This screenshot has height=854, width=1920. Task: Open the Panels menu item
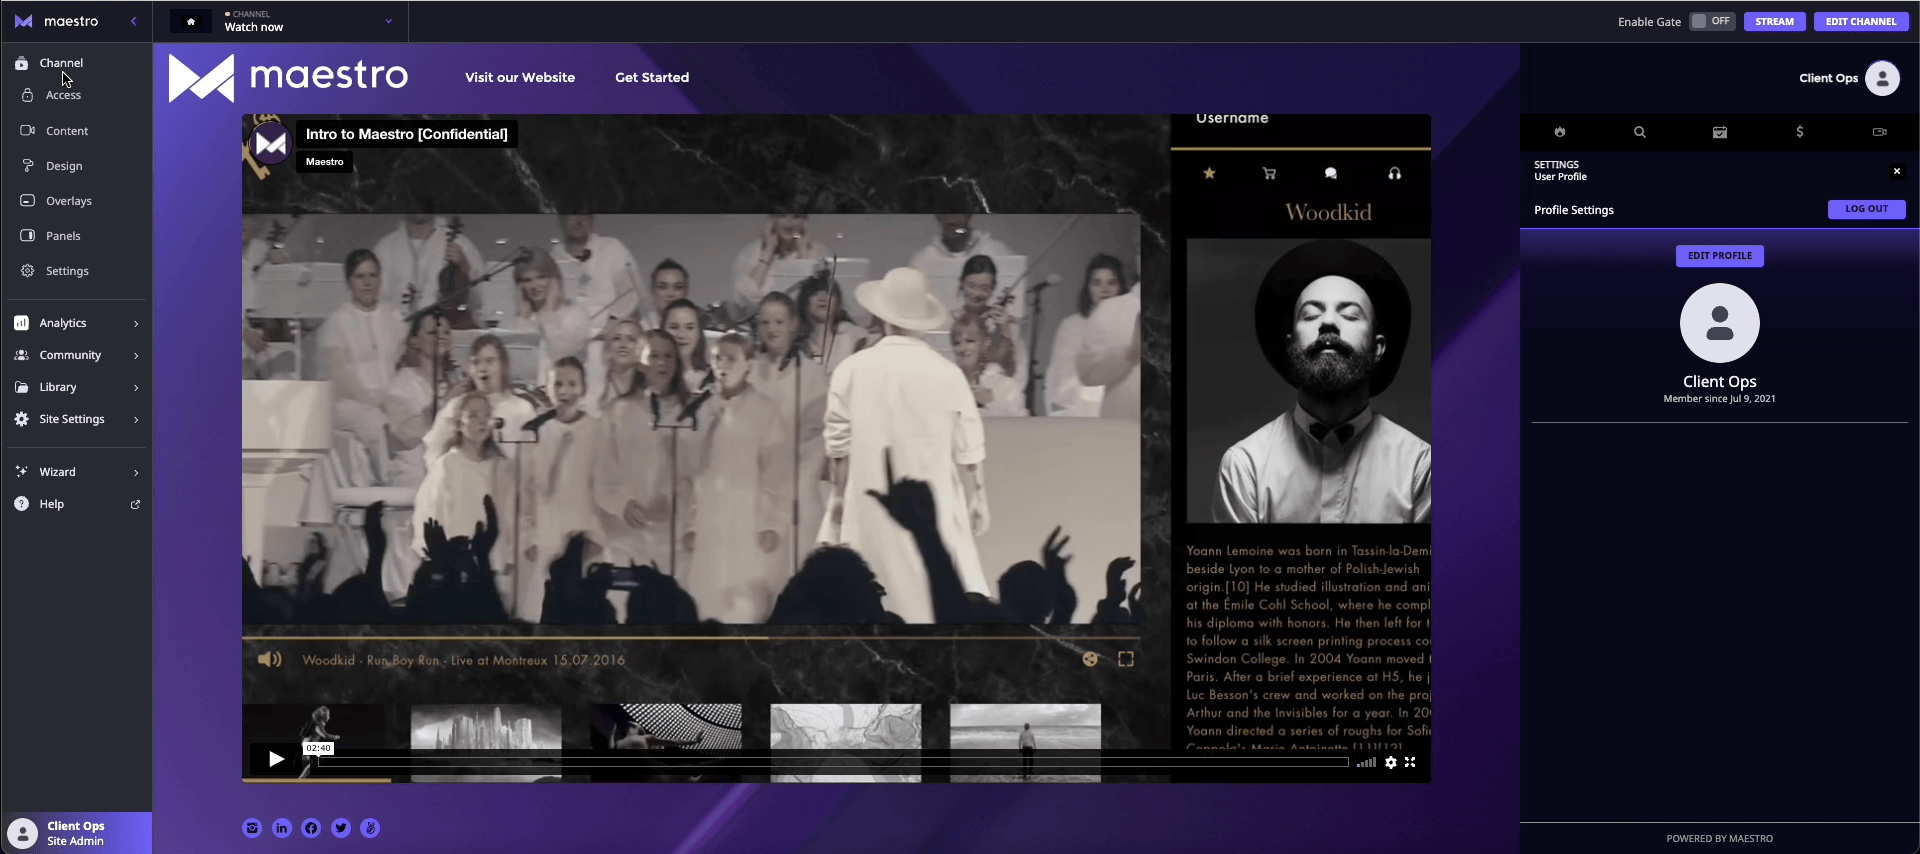pyautogui.click(x=63, y=236)
